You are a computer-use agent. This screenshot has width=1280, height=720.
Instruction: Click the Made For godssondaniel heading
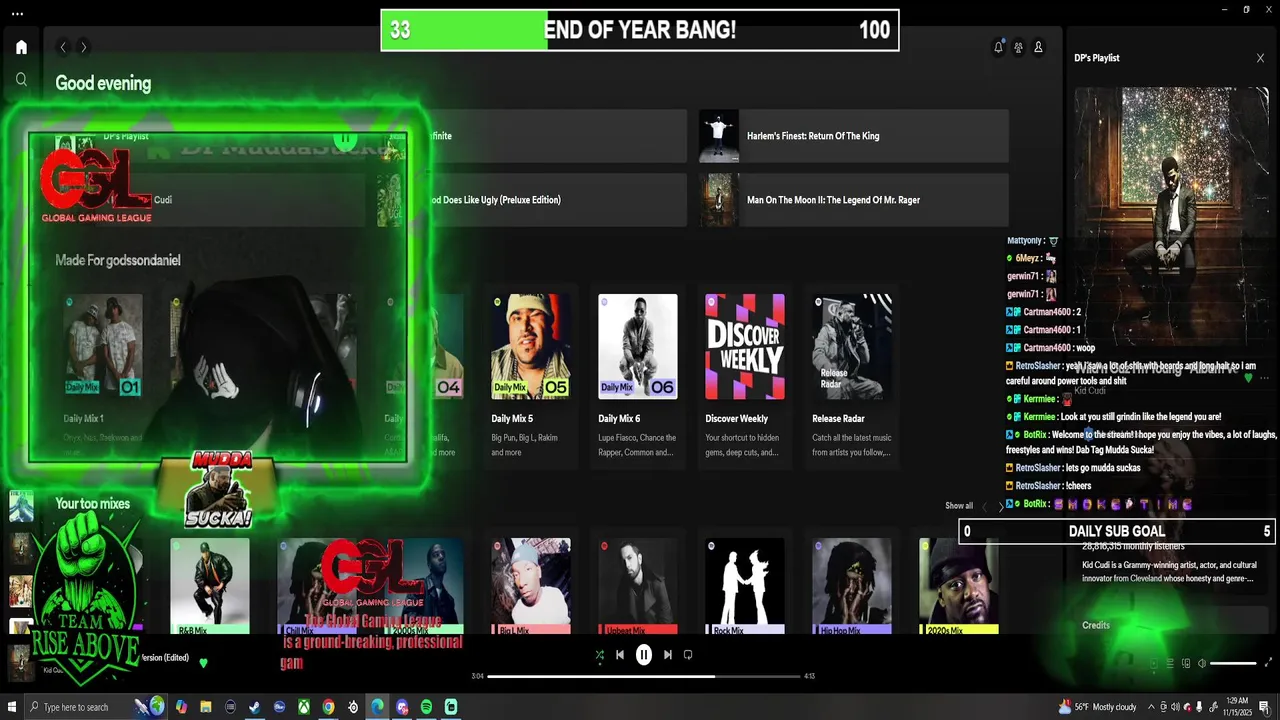(118, 260)
